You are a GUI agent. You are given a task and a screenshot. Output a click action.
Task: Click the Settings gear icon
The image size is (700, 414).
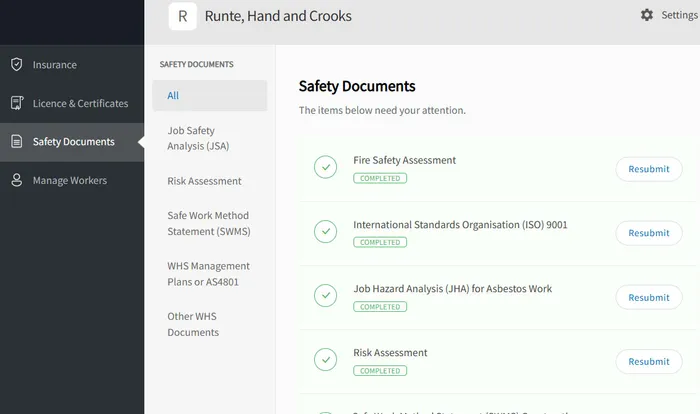[647, 15]
